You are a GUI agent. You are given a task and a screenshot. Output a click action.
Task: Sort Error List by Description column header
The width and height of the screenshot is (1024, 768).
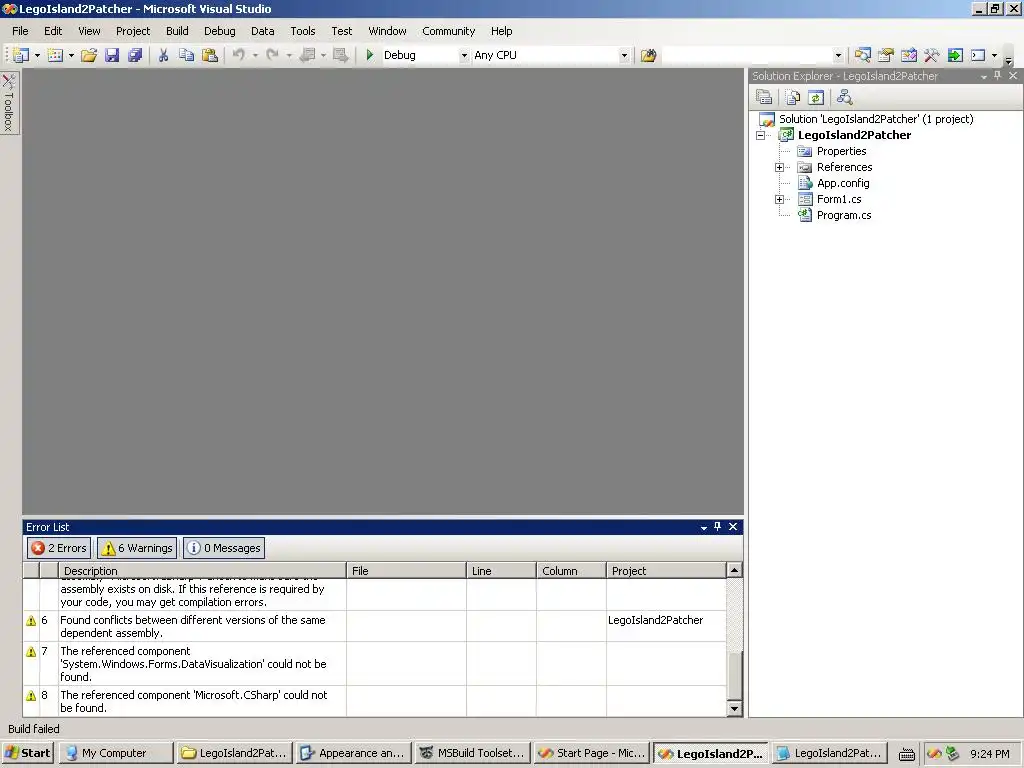(202, 571)
